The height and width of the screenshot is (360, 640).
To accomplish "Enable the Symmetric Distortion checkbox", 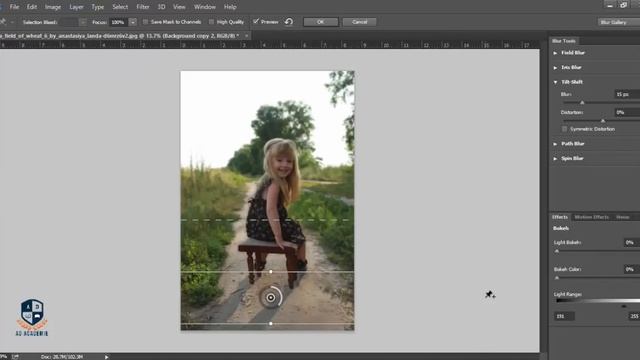I will point(564,129).
